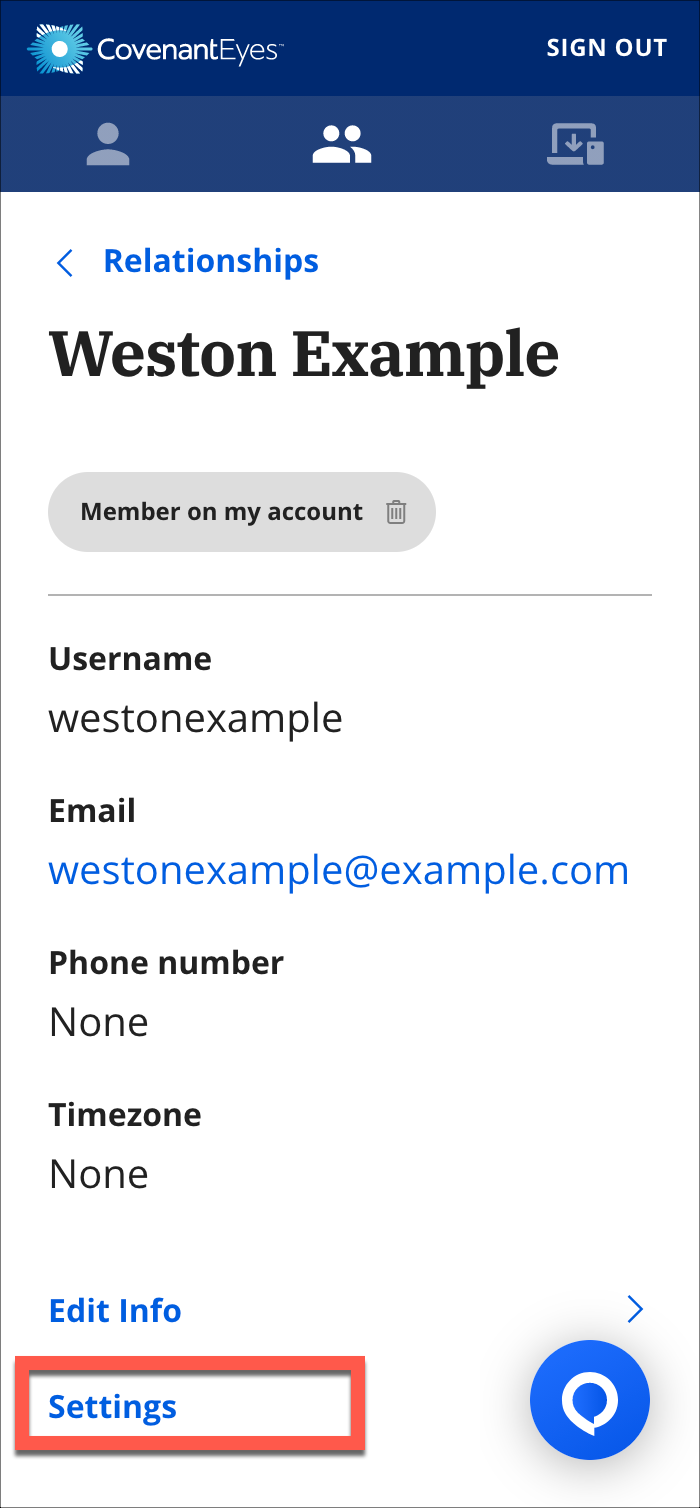Open the devices download tab icon
The width and height of the screenshot is (700, 1508).
(x=575, y=144)
